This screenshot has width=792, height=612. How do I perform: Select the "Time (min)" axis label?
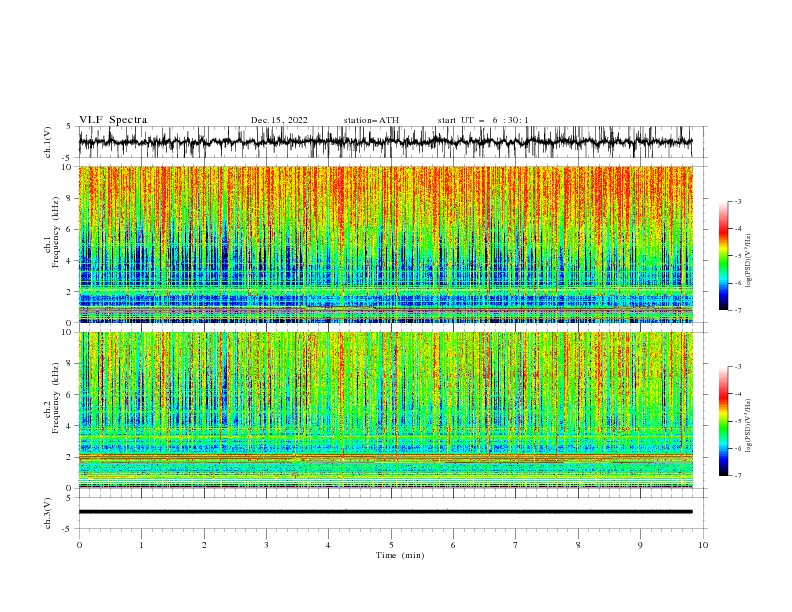click(400, 555)
